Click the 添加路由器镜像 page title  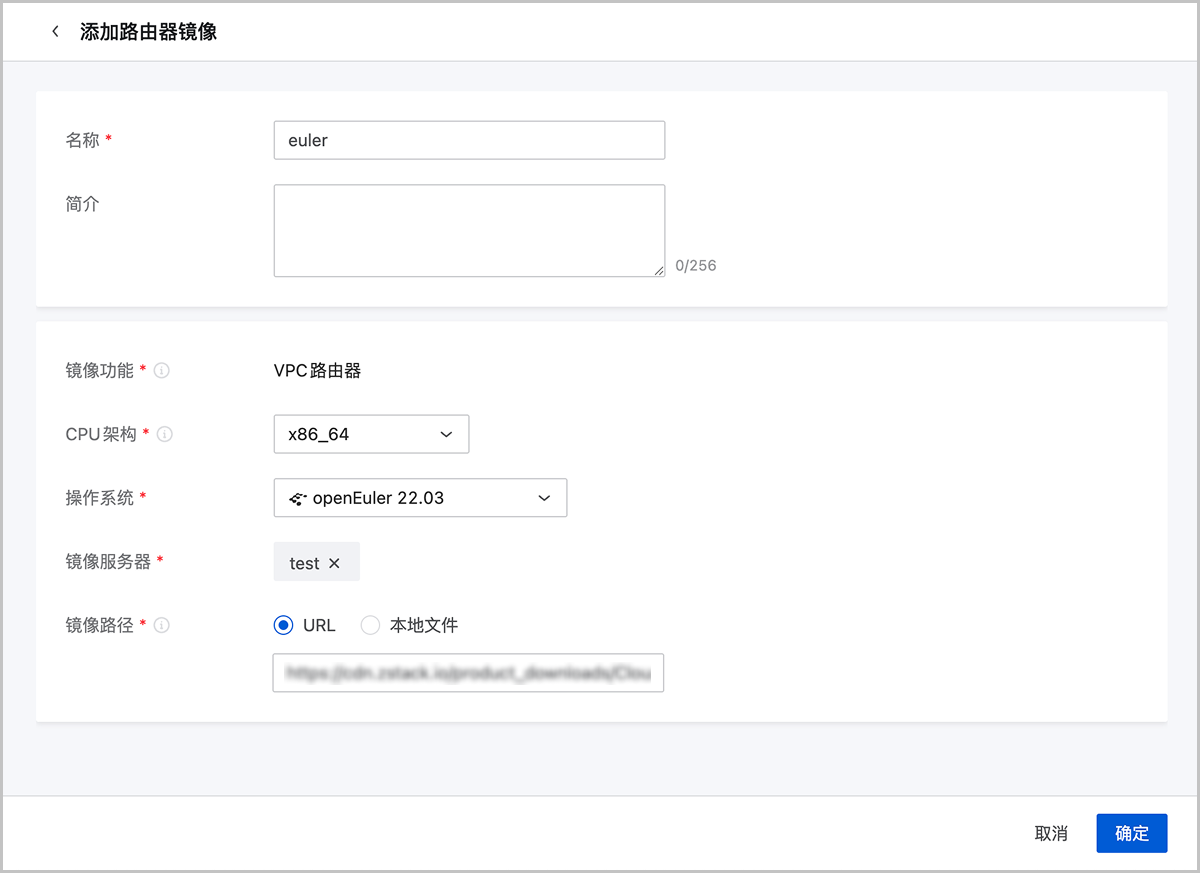148,32
